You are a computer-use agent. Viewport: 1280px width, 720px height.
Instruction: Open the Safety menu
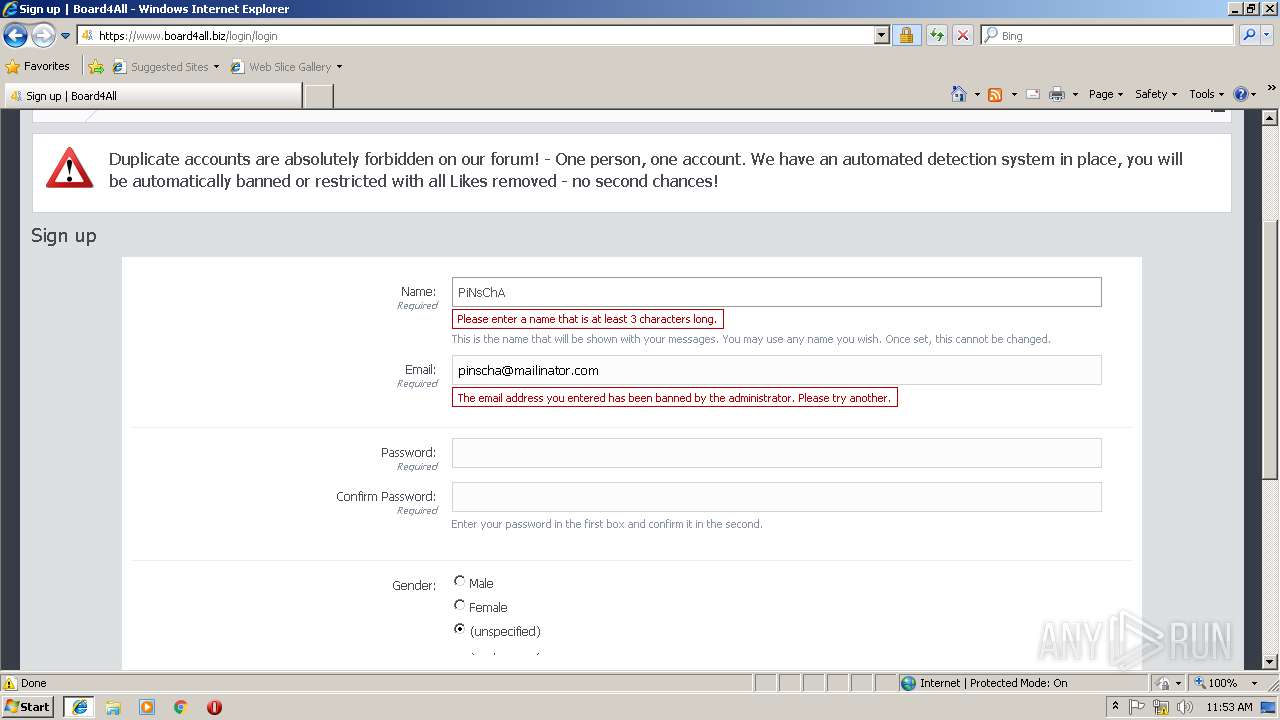coord(1155,94)
